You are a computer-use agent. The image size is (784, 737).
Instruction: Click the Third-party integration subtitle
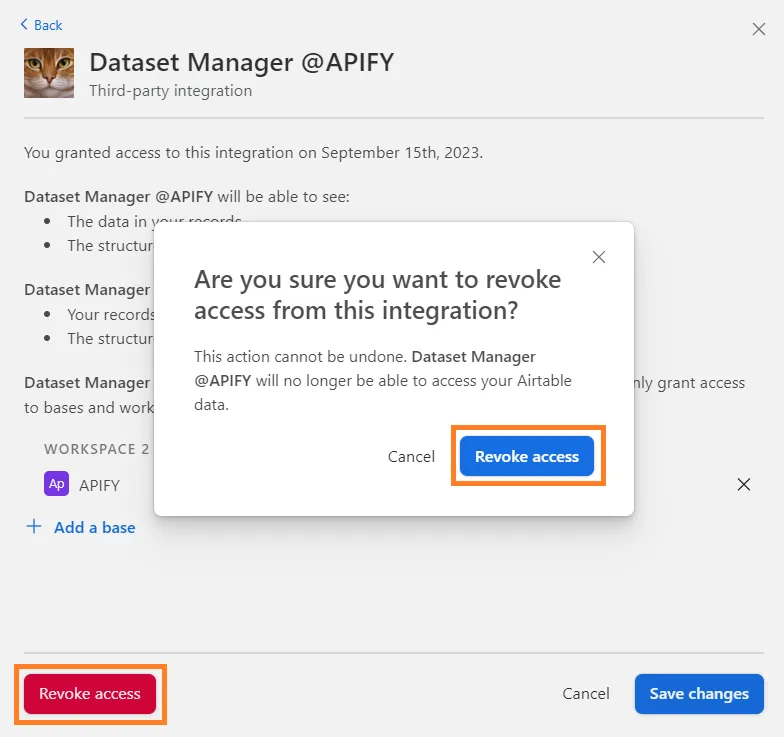coord(170,91)
